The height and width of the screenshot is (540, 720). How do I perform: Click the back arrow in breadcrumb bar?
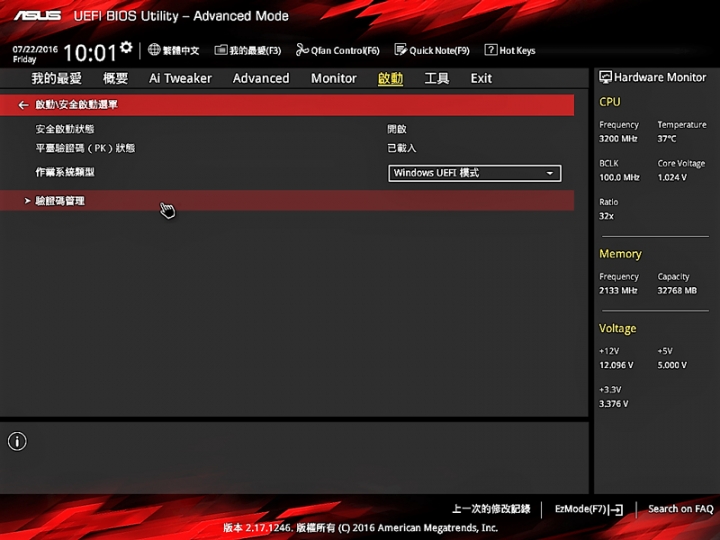pyautogui.click(x=23, y=105)
